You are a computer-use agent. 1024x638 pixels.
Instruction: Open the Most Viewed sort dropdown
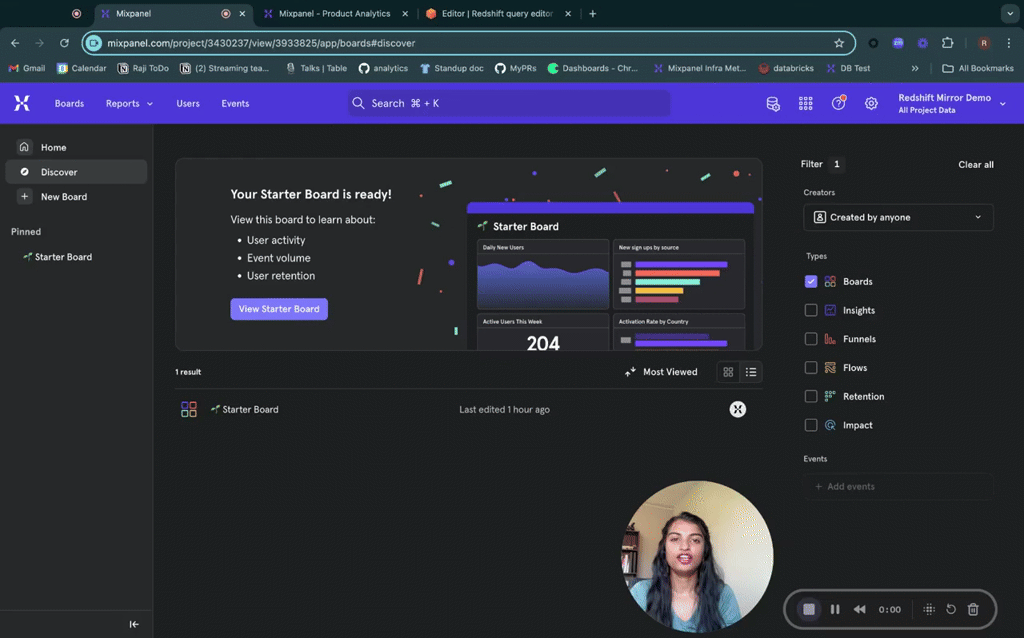[x=661, y=372]
